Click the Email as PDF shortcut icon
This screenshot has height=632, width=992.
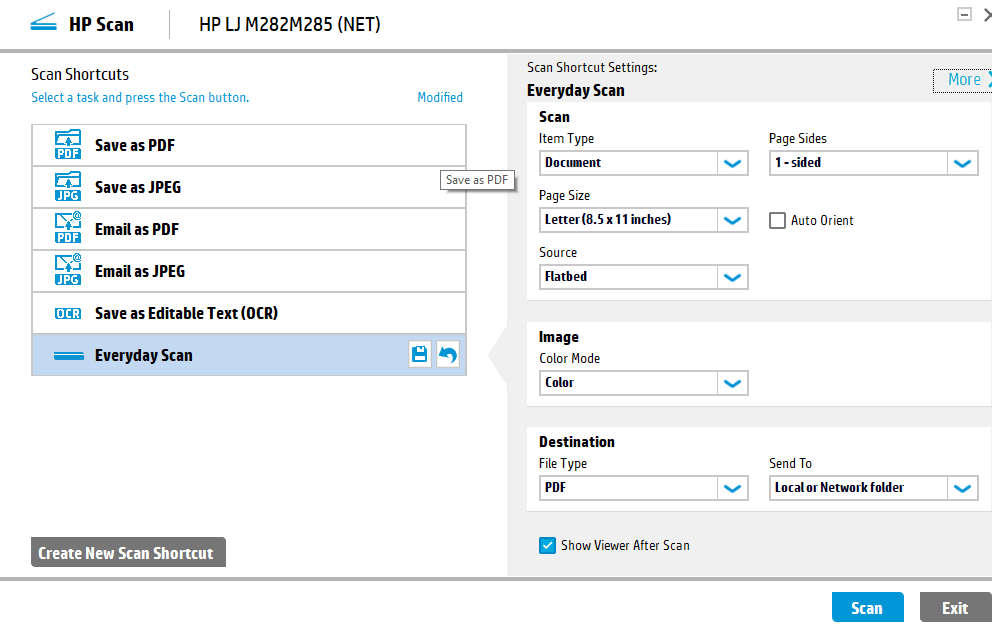pos(67,228)
